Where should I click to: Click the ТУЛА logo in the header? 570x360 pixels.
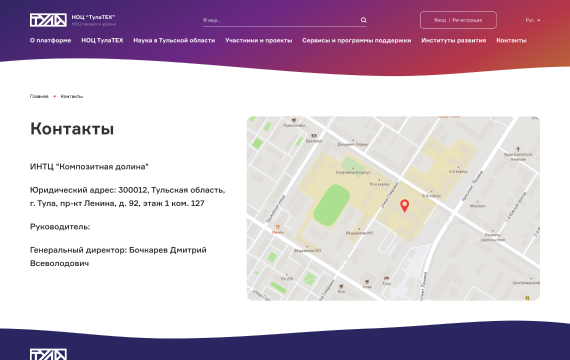[x=48, y=20]
